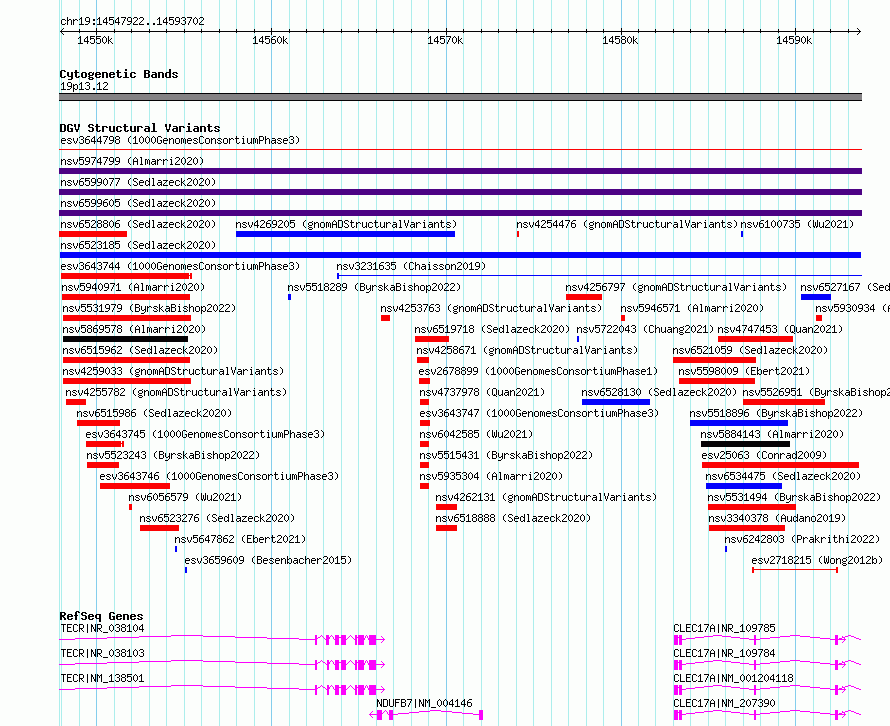Image resolution: width=890 pixels, height=726 pixels.
Task: Click nsv6519718 Sedlazeck2020 label
Action: [x=492, y=329]
